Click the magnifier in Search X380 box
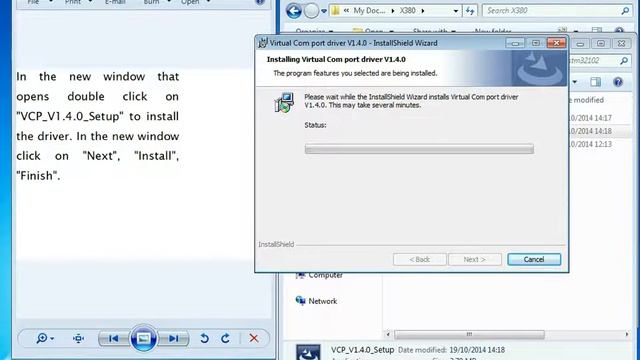Screen dimensions: 640x360 (x=625, y=11)
